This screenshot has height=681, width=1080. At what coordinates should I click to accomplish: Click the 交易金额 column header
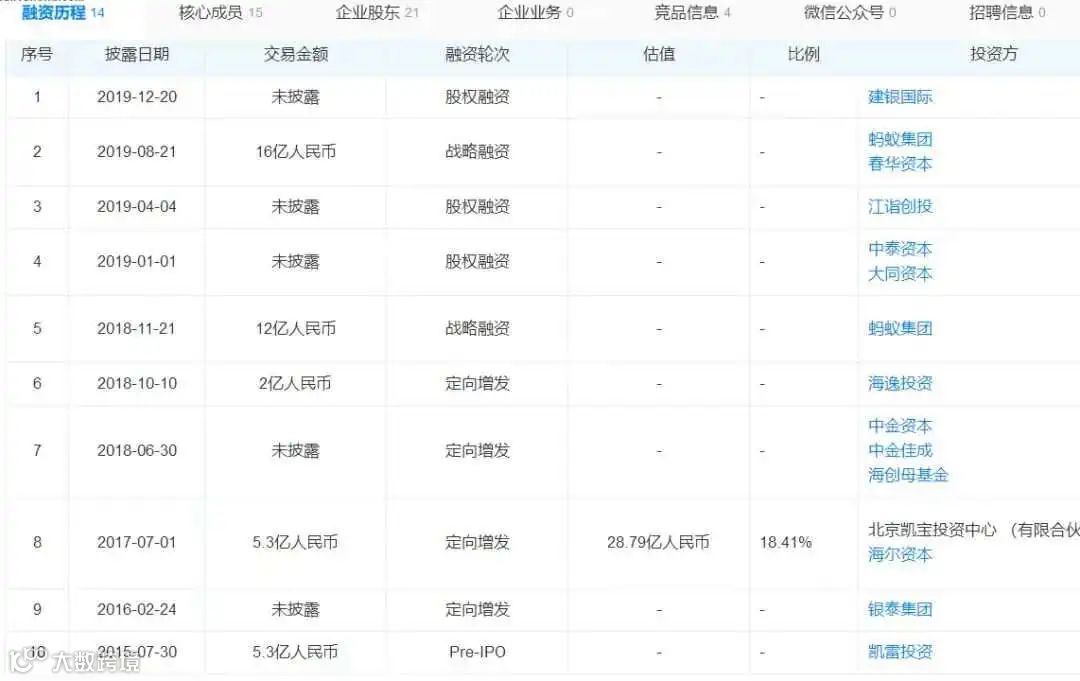(295, 54)
